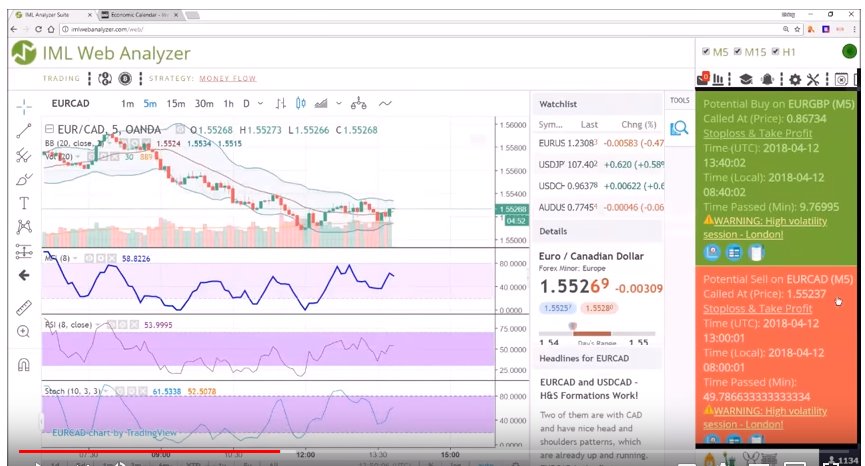This screenshot has width=865, height=466.
Task: Switch chart to daily D timeframe
Action: [x=246, y=103]
